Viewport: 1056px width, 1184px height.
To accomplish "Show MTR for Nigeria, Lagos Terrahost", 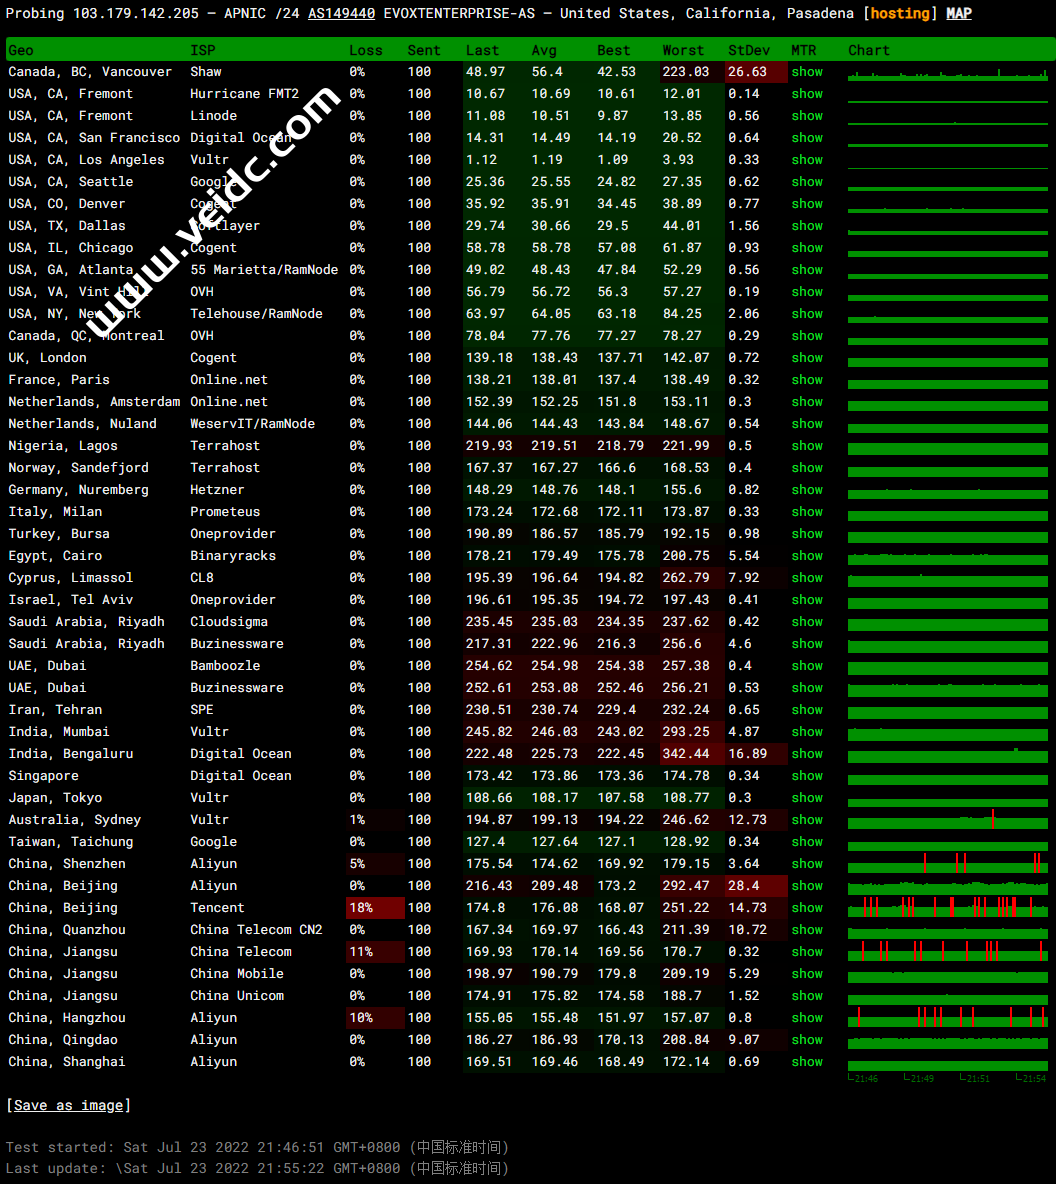I will (x=807, y=446).
